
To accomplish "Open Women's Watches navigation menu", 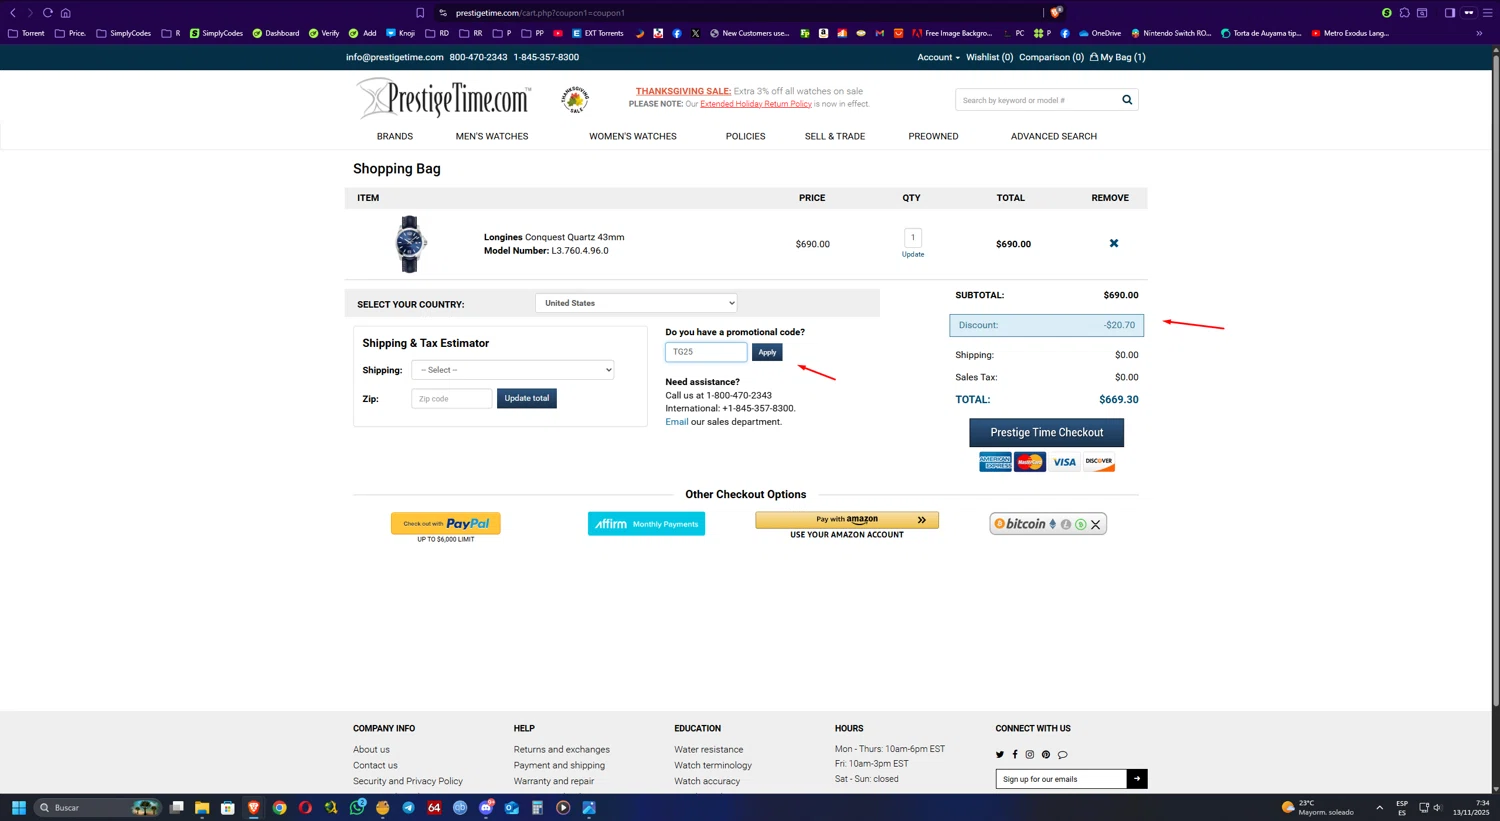I will click(x=633, y=136).
